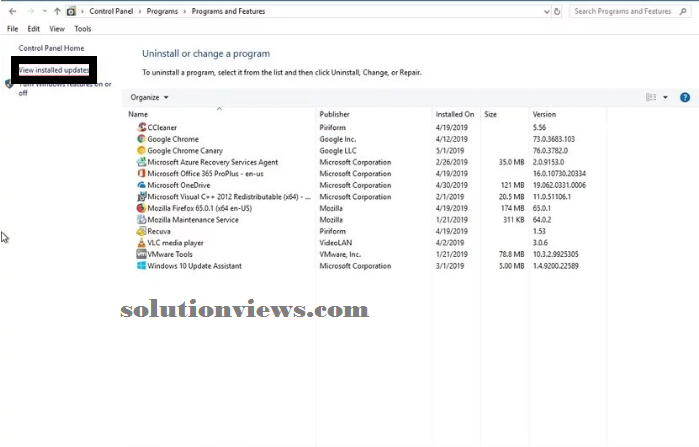Click the Windows features shield icon

click(9, 84)
